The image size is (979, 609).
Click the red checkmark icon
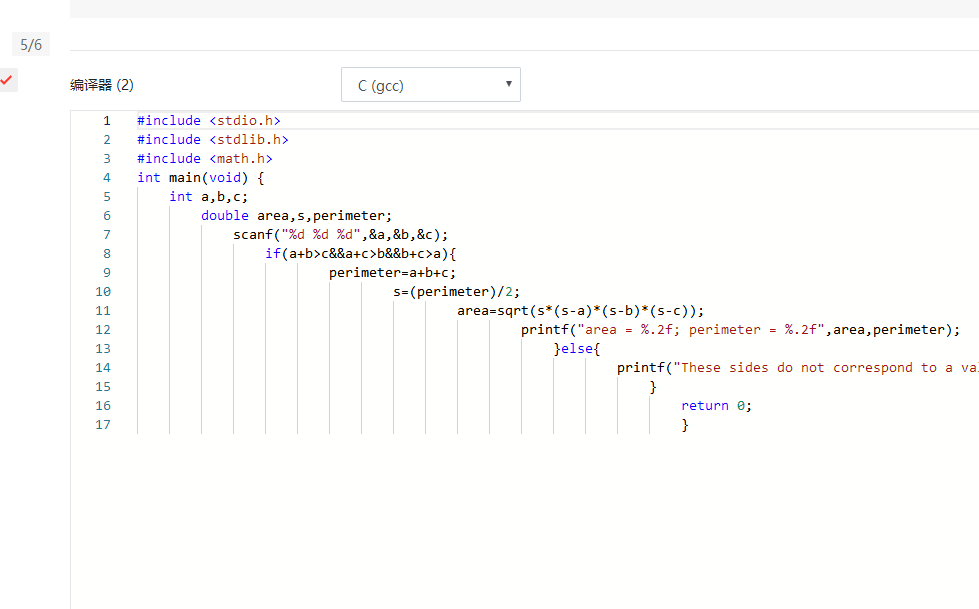(x=7, y=79)
